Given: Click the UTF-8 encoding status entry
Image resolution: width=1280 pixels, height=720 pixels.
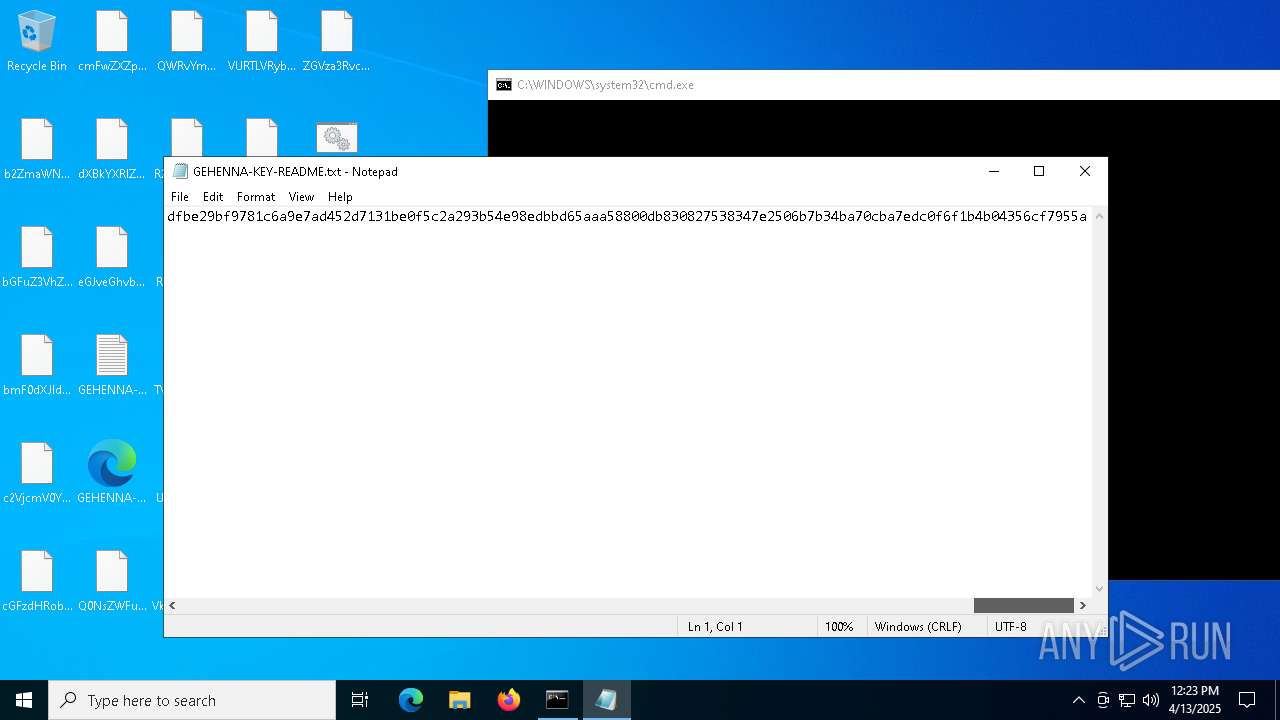Looking at the screenshot, I should (1010, 626).
